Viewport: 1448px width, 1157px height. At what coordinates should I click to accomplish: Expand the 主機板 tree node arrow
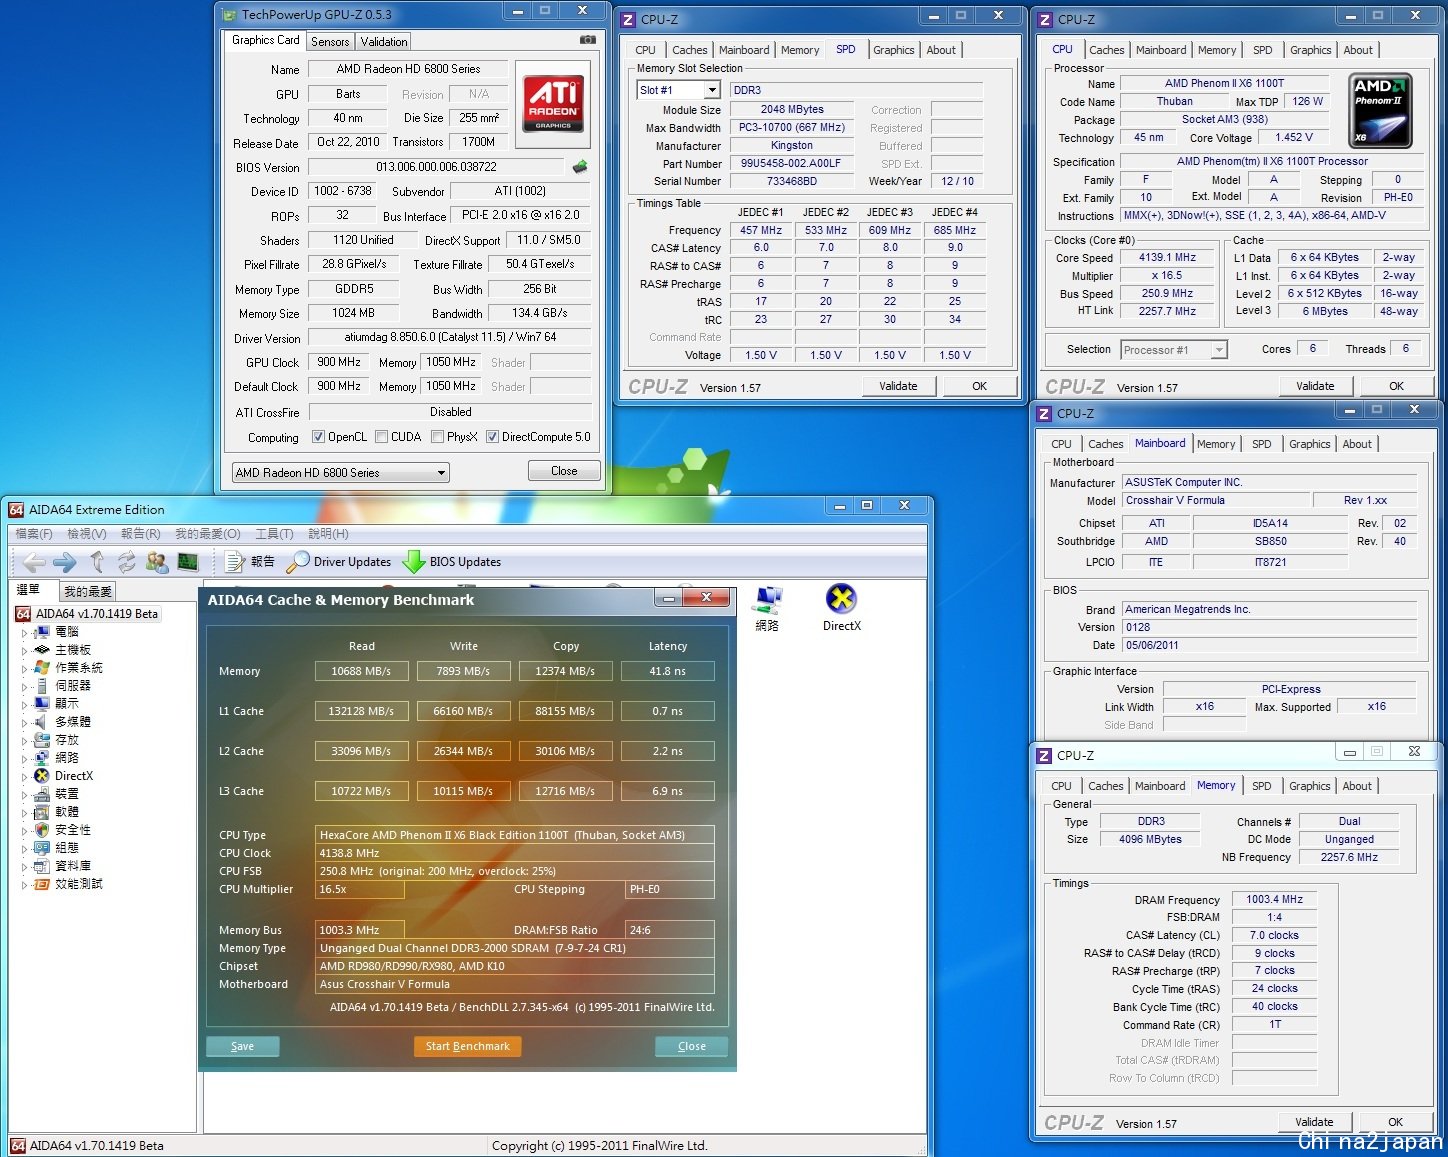(x=24, y=650)
